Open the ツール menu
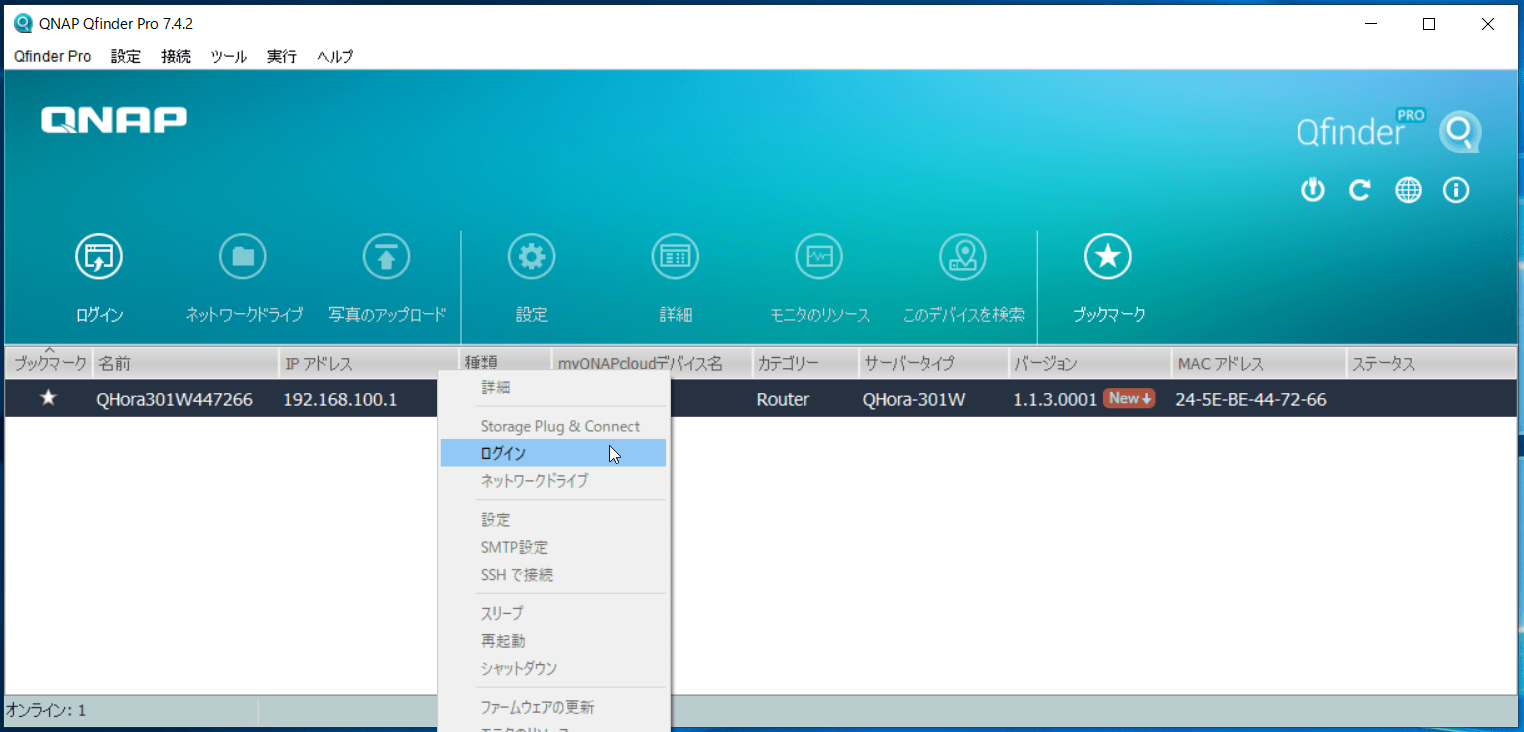Viewport: 1524px width, 732px height. 229,57
